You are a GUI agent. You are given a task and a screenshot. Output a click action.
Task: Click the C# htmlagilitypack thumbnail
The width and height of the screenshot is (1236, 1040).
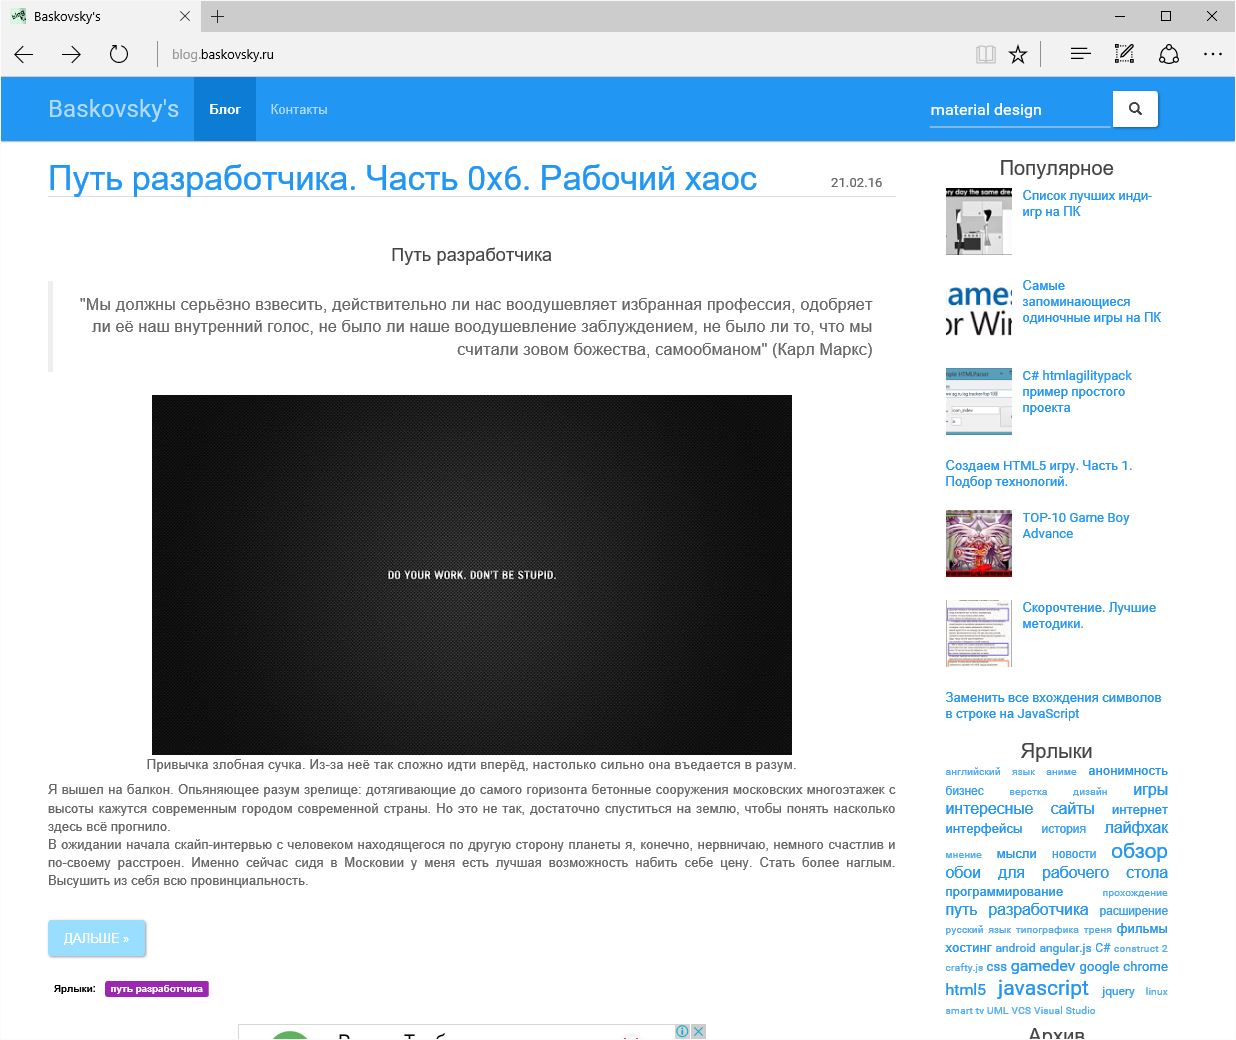(979, 401)
